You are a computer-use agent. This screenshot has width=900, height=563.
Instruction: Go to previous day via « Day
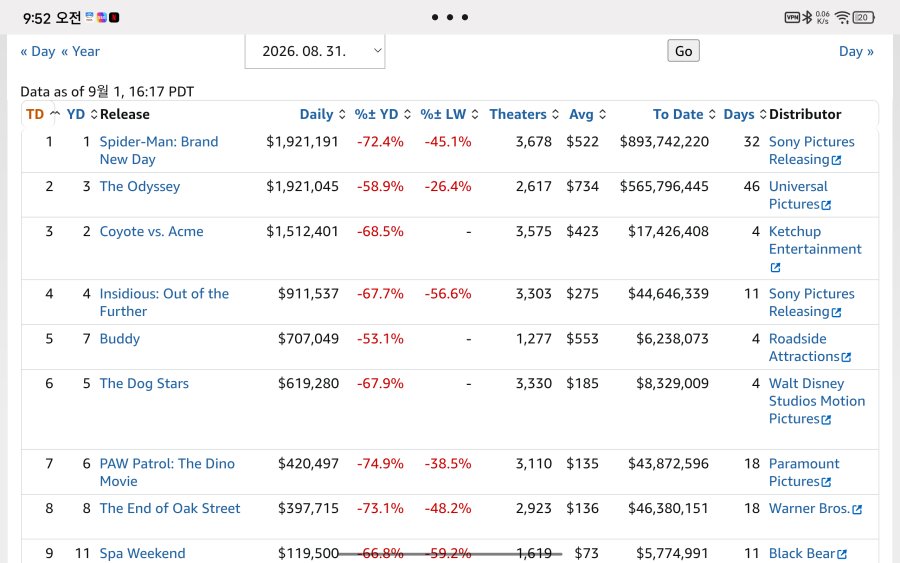click(x=38, y=51)
